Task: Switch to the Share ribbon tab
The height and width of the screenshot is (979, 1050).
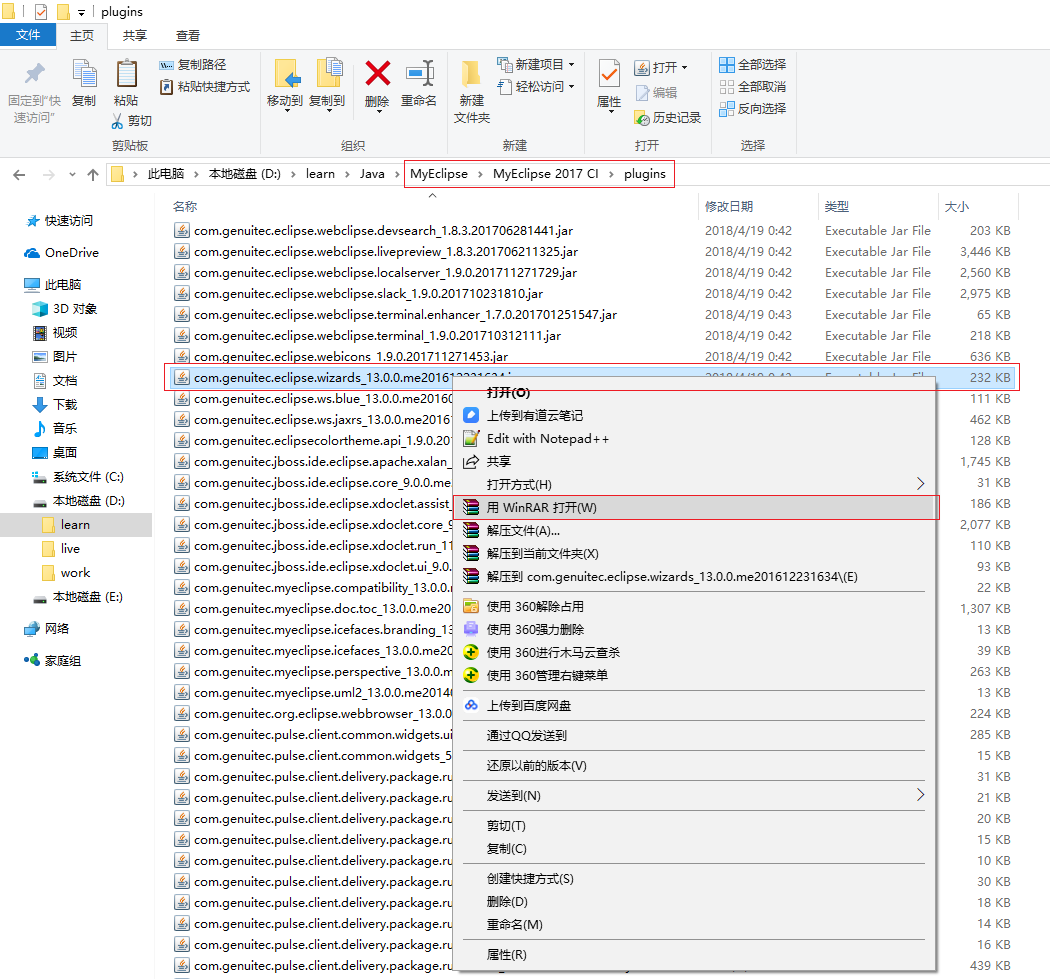Action: pyautogui.click(x=135, y=35)
